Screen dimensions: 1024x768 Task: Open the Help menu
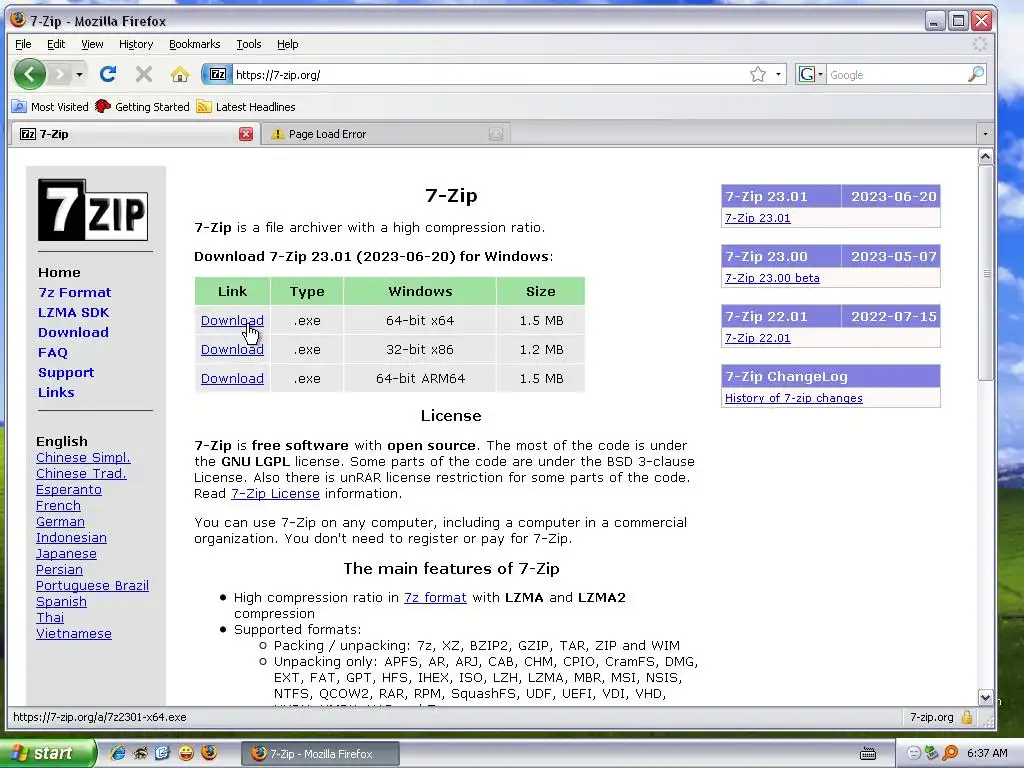tap(287, 44)
